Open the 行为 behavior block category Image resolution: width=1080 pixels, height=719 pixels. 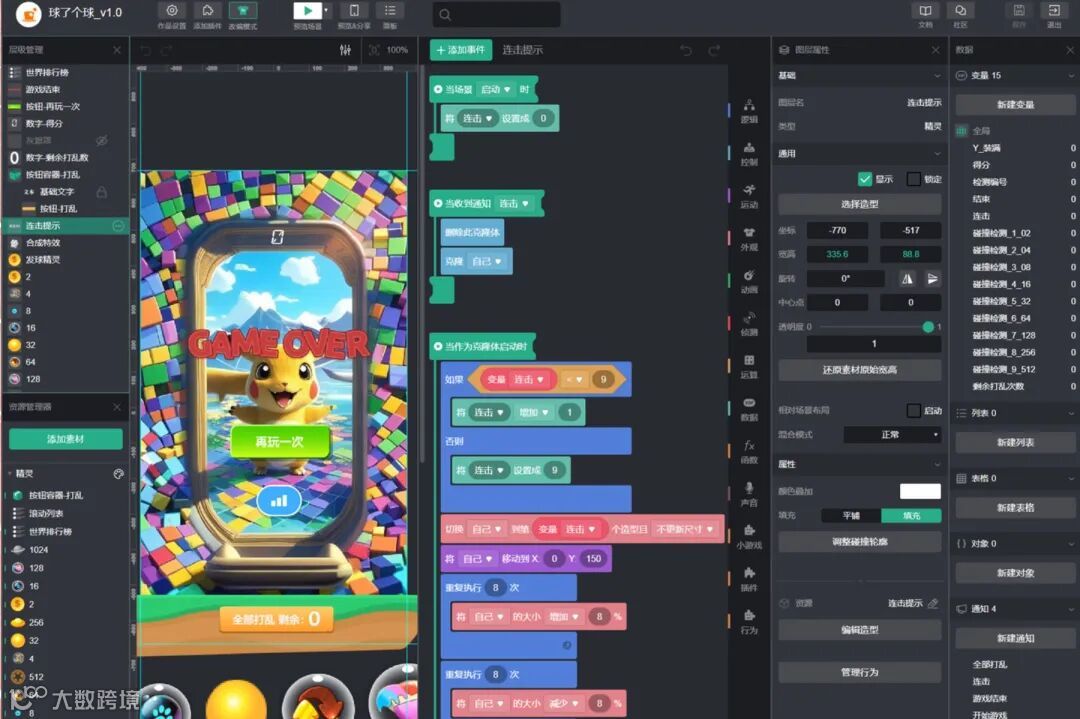(749, 622)
